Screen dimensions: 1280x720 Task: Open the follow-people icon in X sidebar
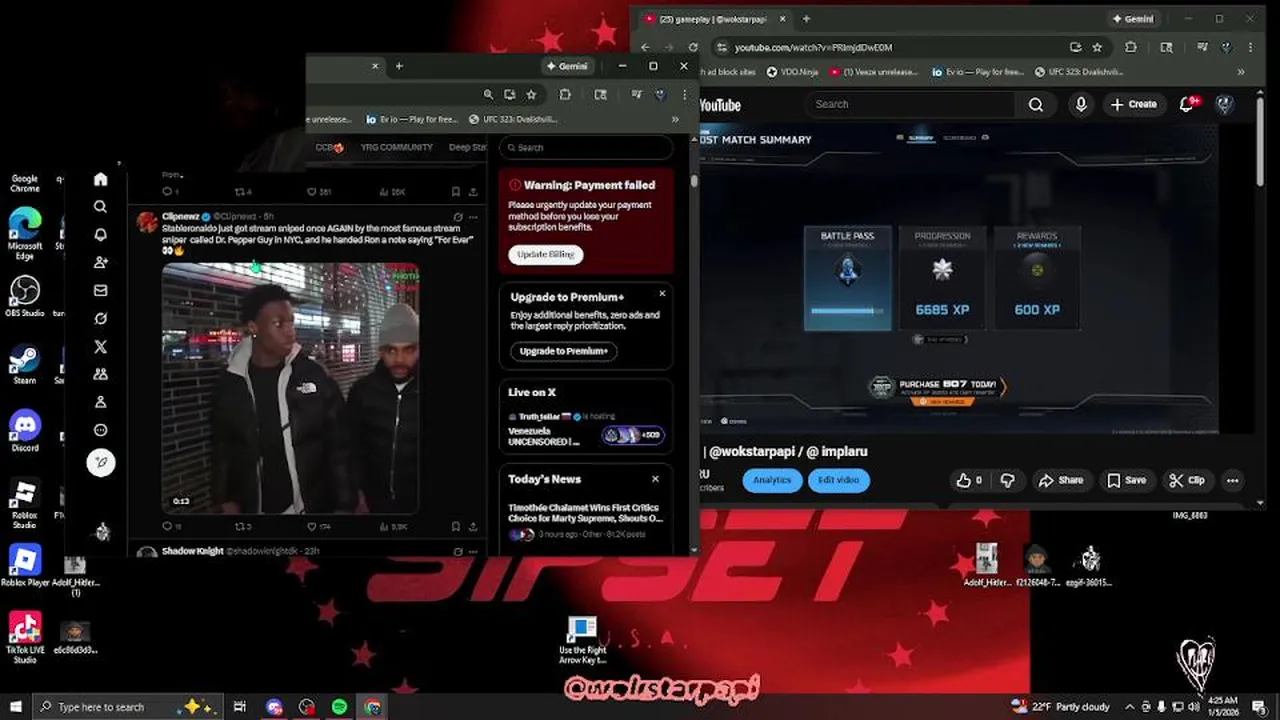(x=100, y=263)
